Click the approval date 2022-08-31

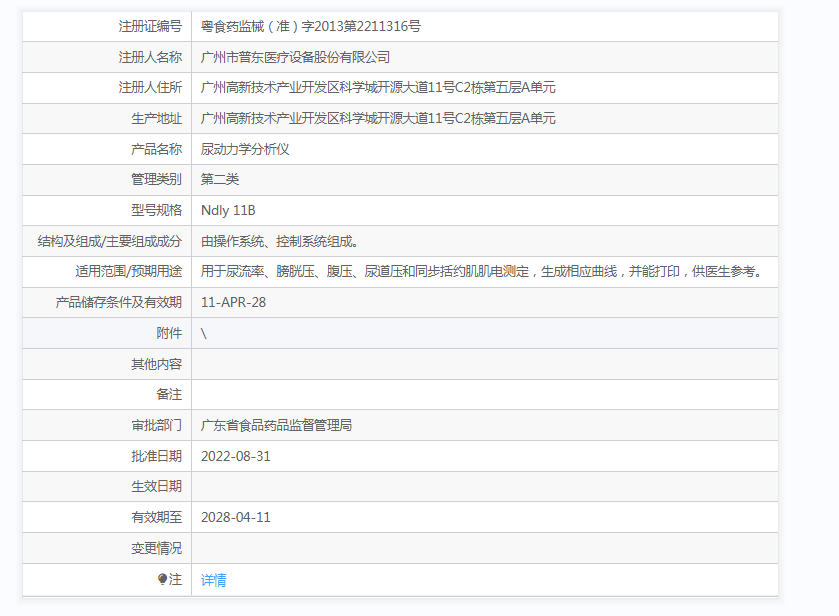point(235,456)
